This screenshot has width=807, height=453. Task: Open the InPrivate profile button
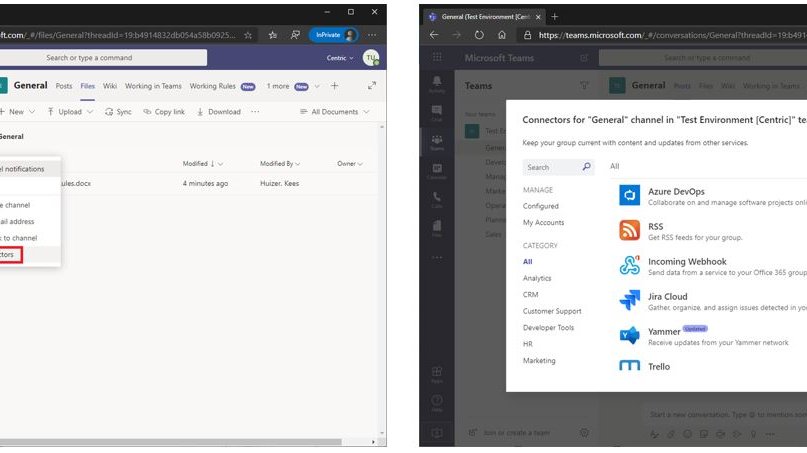333,35
